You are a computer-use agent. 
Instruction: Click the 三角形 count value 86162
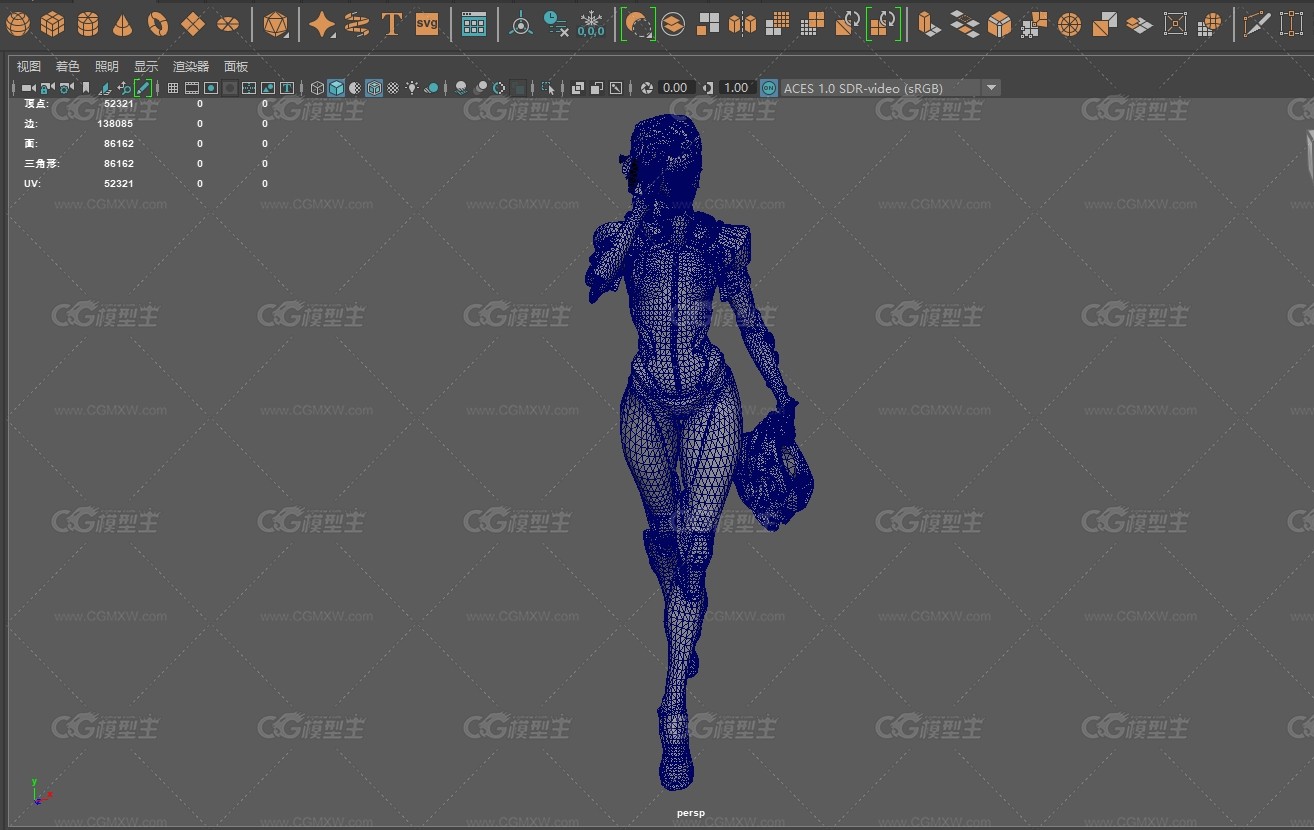click(x=119, y=164)
